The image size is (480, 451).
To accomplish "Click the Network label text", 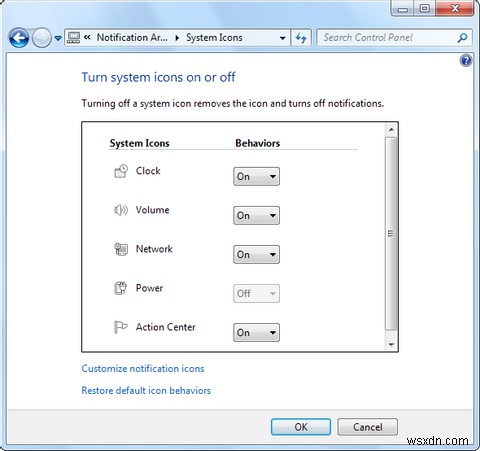I will (154, 249).
